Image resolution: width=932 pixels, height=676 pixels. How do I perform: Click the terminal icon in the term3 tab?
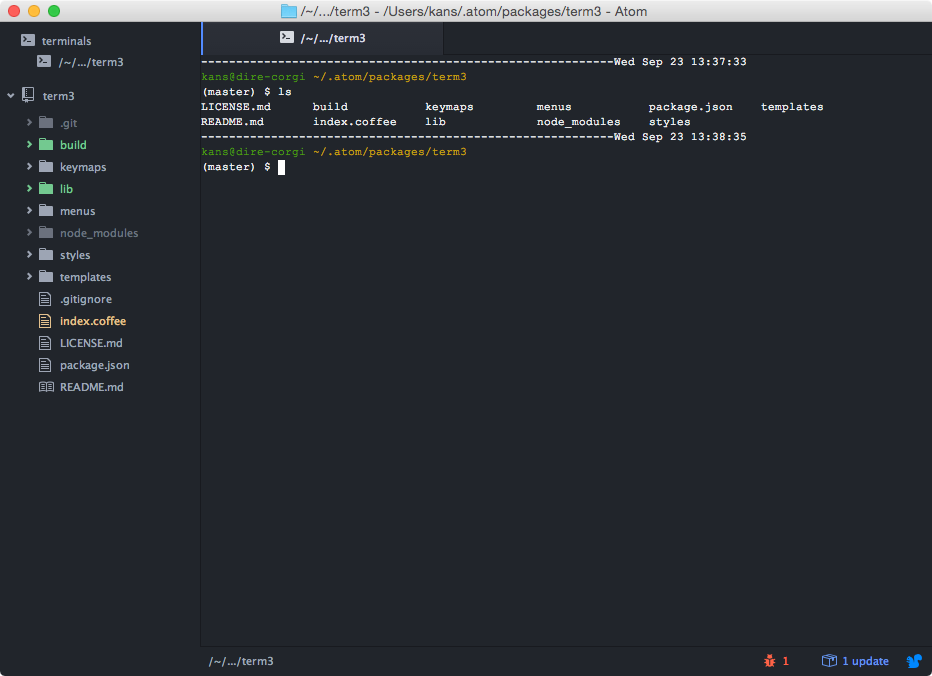[286, 37]
